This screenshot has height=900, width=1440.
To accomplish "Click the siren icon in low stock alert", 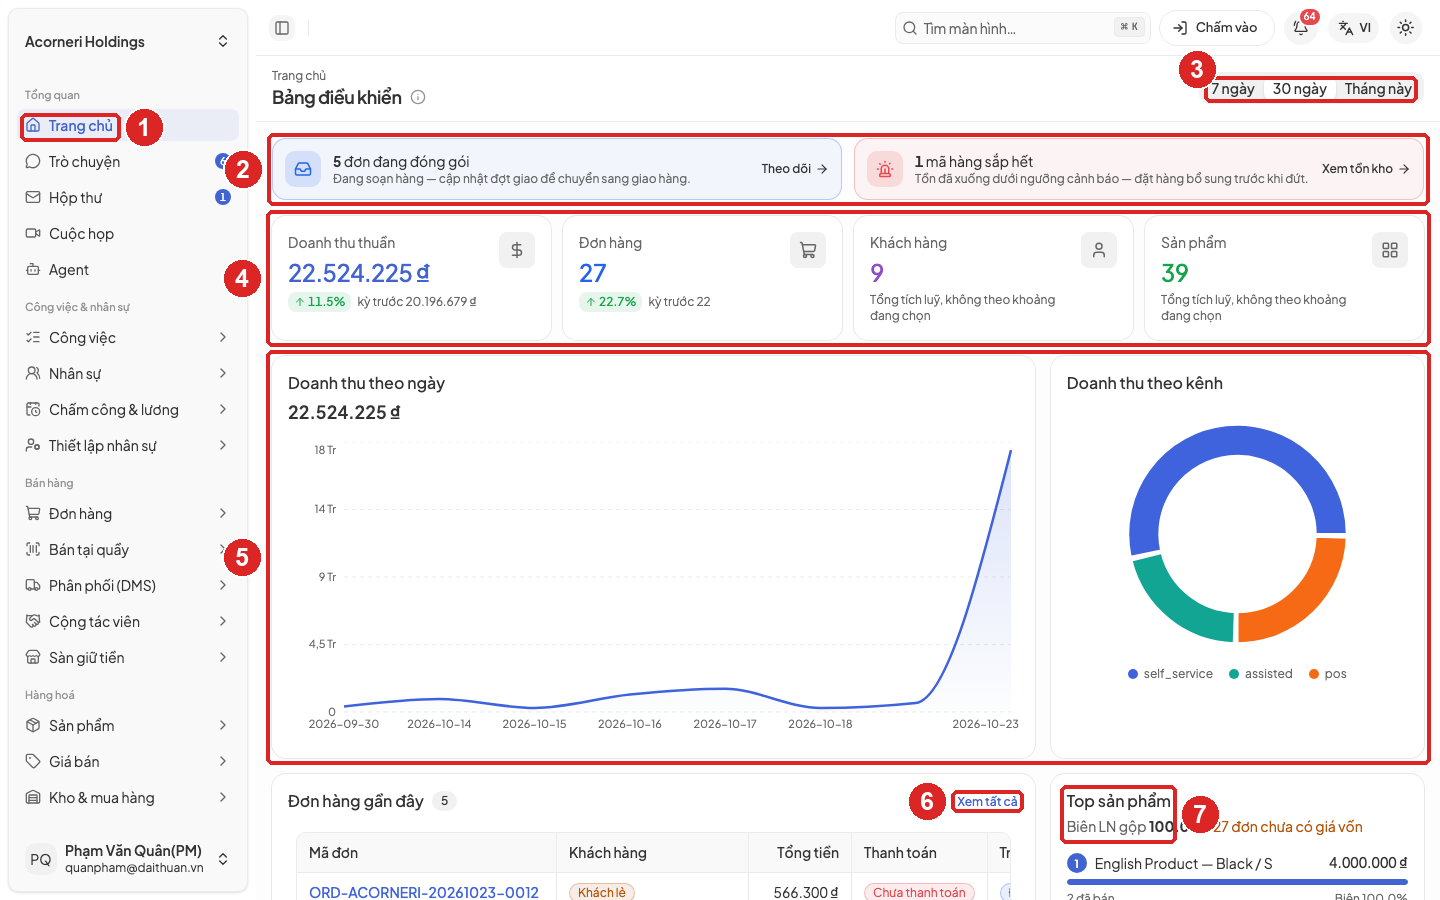I will (885, 169).
